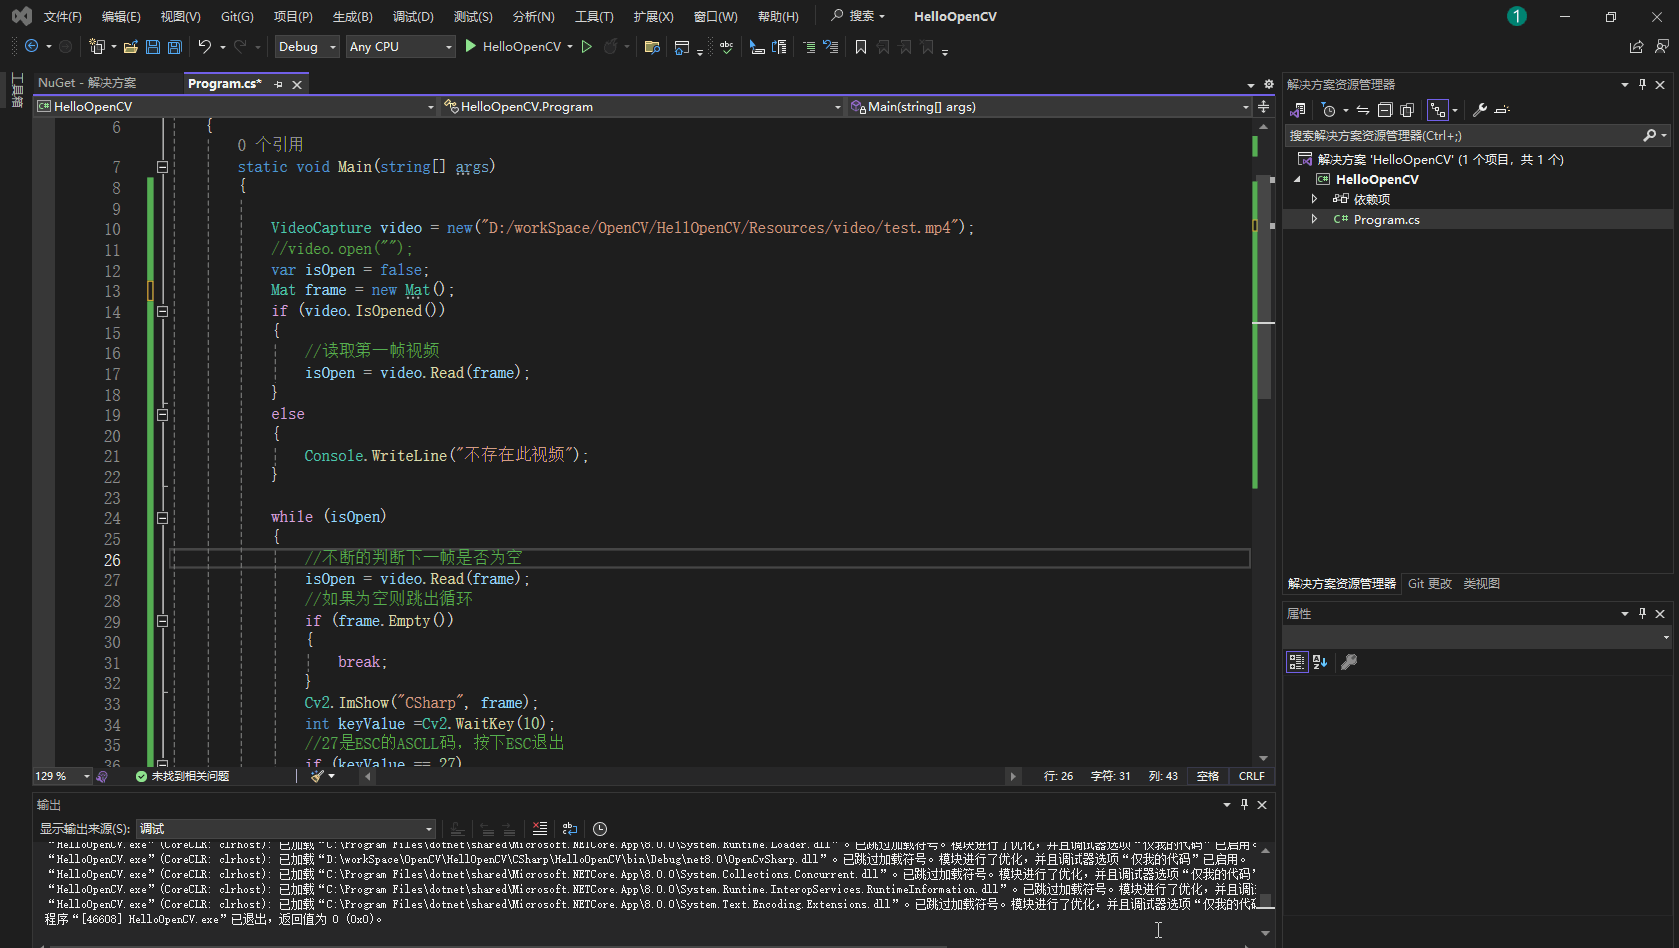Open the Debug configuration dropdown
The width and height of the screenshot is (1679, 948).
pyautogui.click(x=308, y=46)
